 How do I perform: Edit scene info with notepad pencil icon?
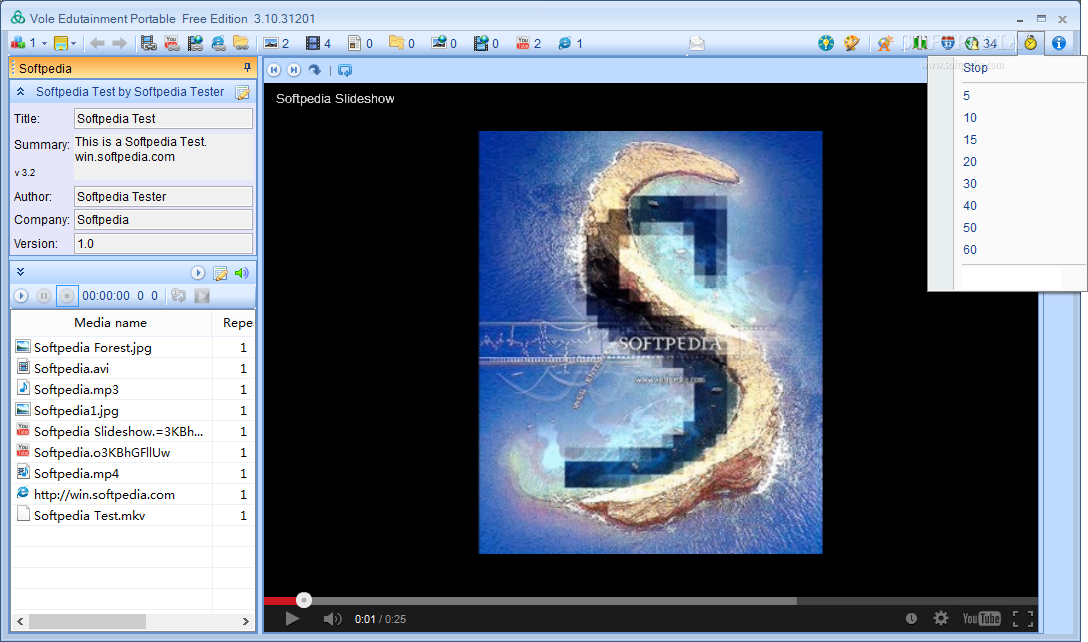click(242, 92)
